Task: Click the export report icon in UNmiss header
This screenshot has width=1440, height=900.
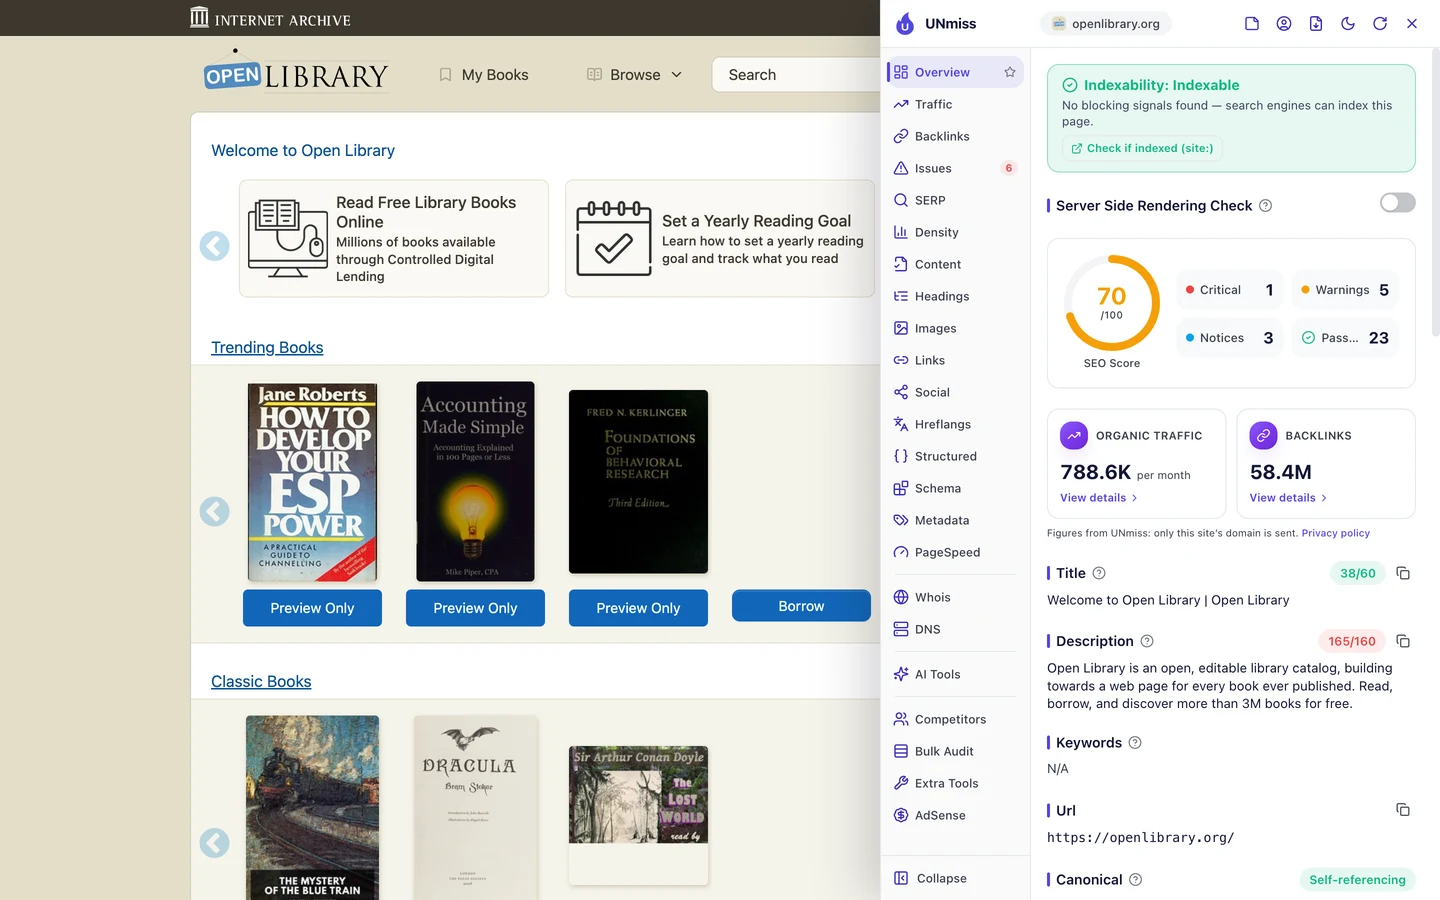Action: 1316,23
